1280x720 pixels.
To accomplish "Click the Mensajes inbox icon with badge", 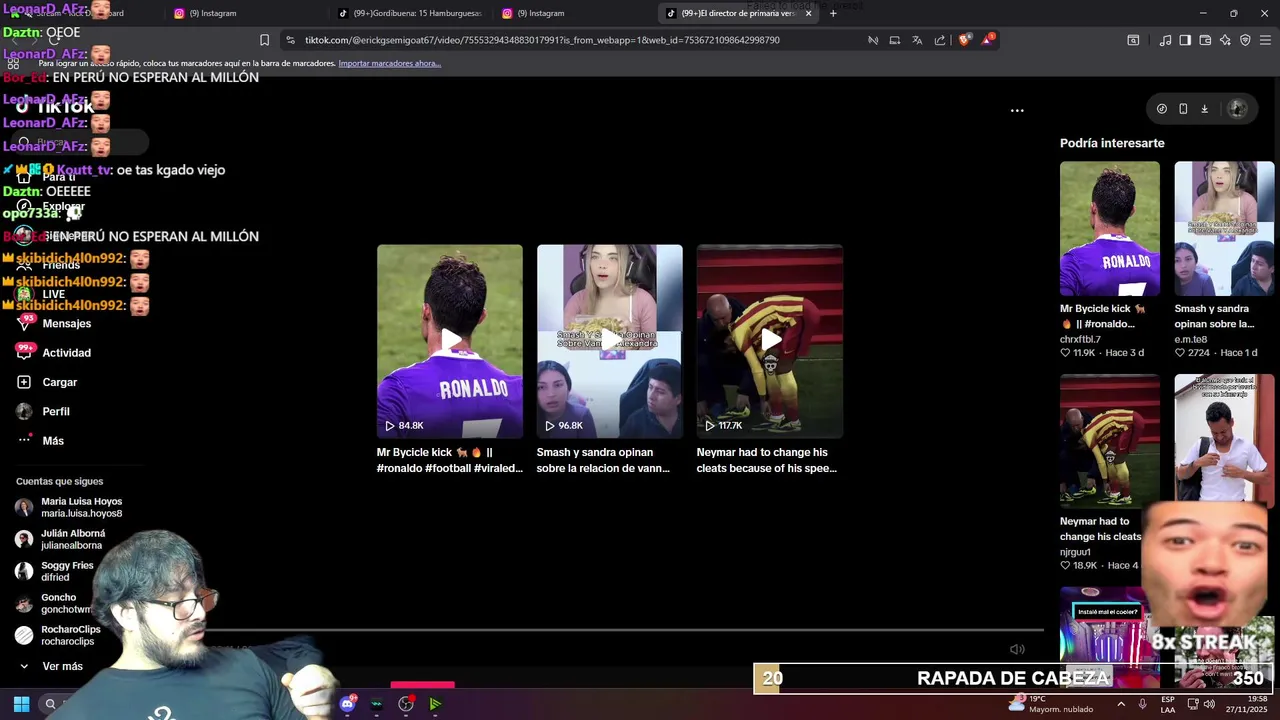I will pyautogui.click(x=24, y=323).
